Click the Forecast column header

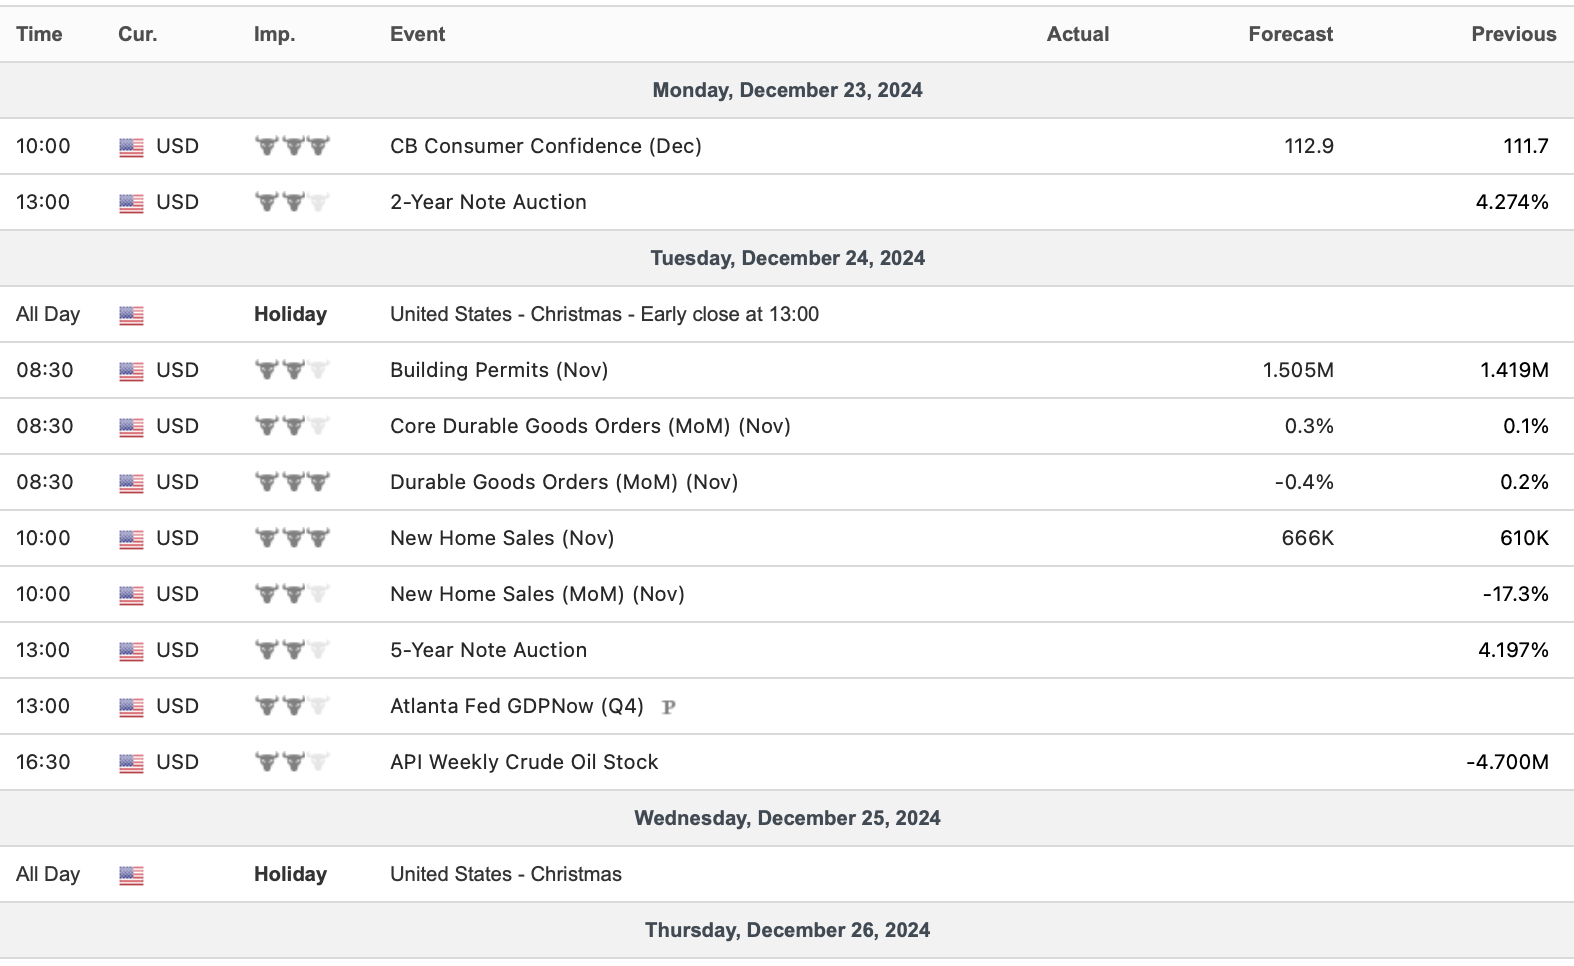pos(1290,34)
